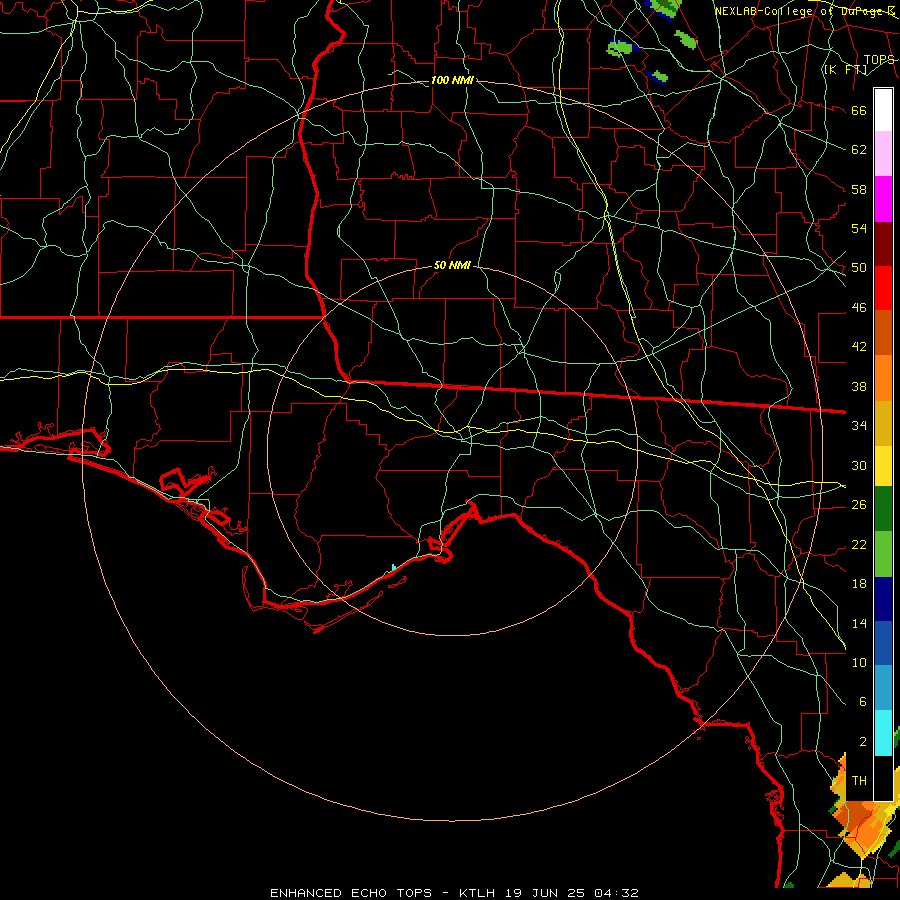Select the medium blue band near 14
Viewport: 900px width, 900px height.
coord(883,643)
